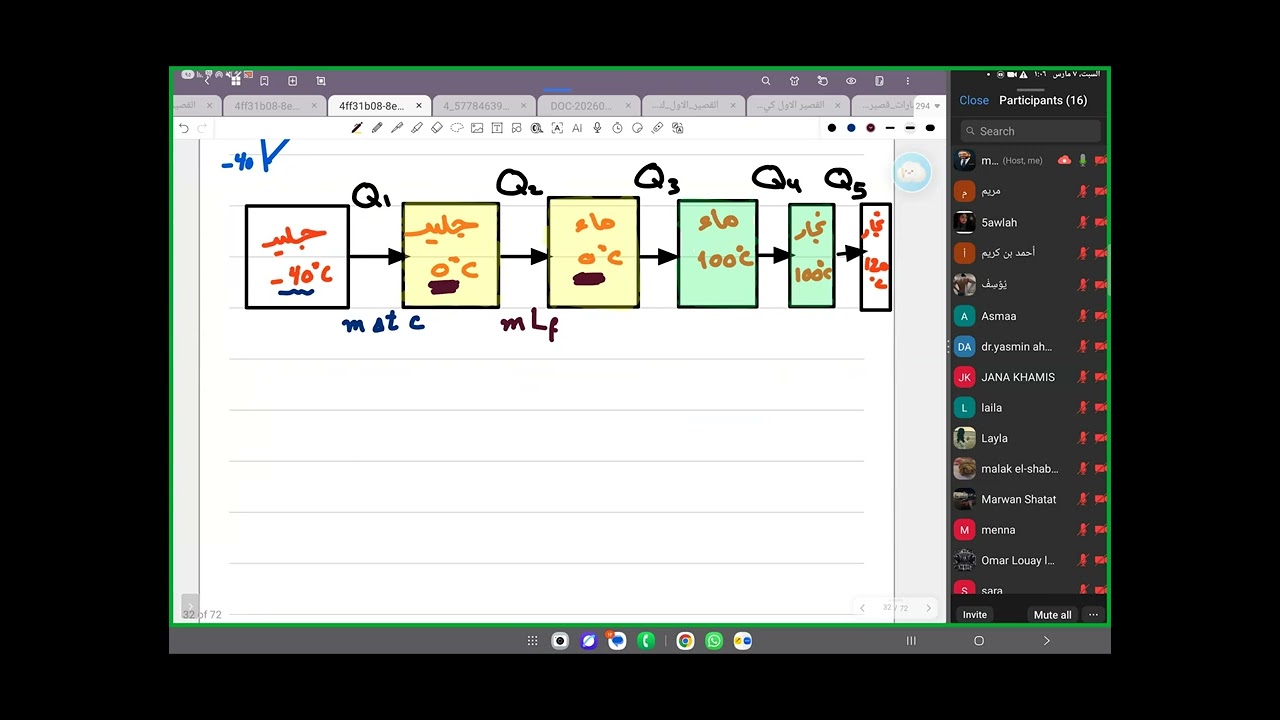Open the phone app in the taskbar
The height and width of the screenshot is (720, 1280).
[646, 641]
